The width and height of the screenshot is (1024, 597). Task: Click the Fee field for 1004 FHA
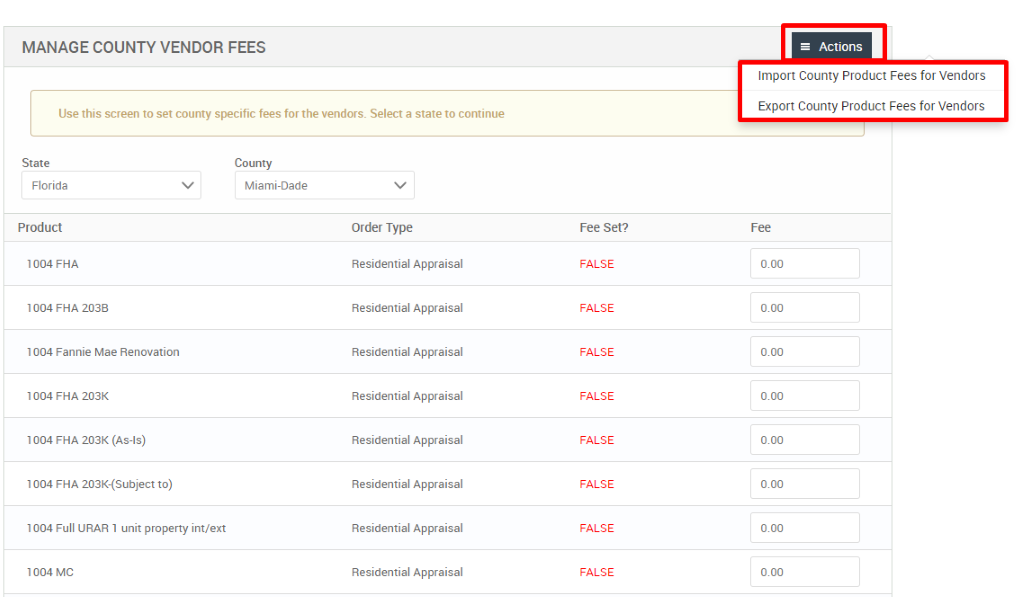click(804, 263)
